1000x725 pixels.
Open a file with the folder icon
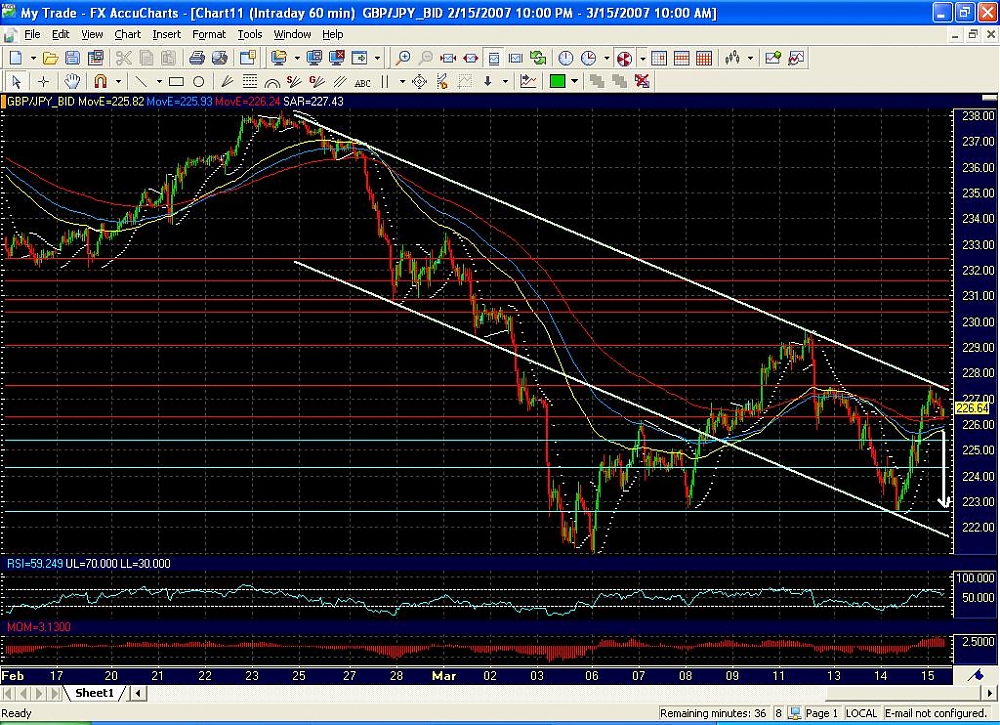48,58
